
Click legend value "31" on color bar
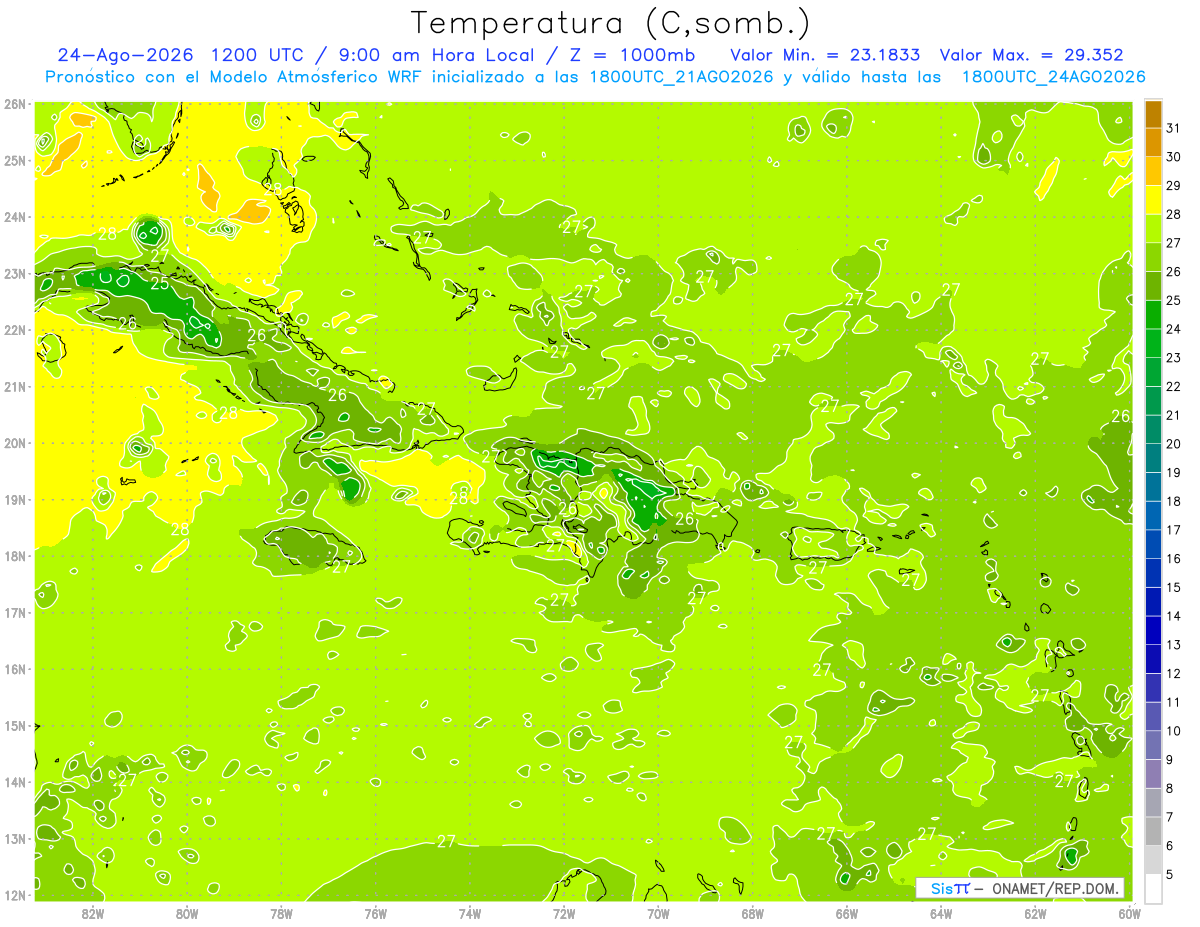tap(1174, 128)
